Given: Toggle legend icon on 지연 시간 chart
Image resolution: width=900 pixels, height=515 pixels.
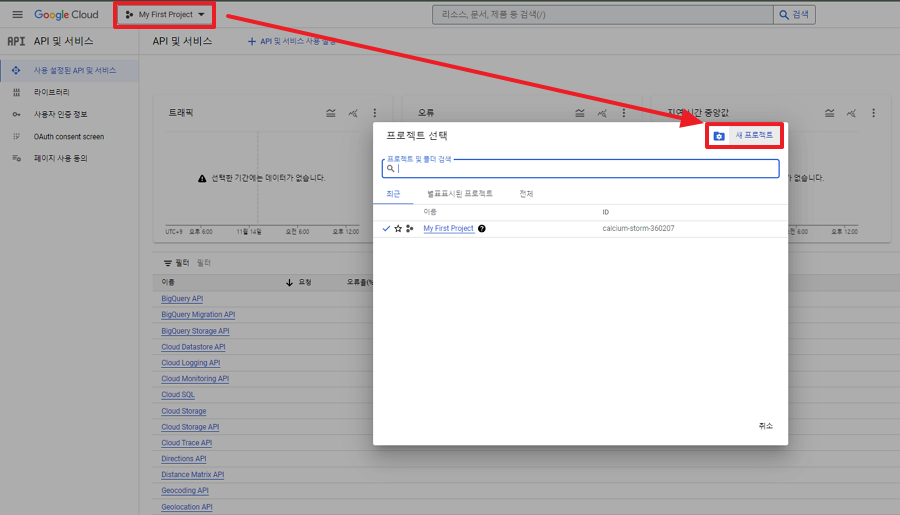Looking at the screenshot, I should [x=829, y=113].
